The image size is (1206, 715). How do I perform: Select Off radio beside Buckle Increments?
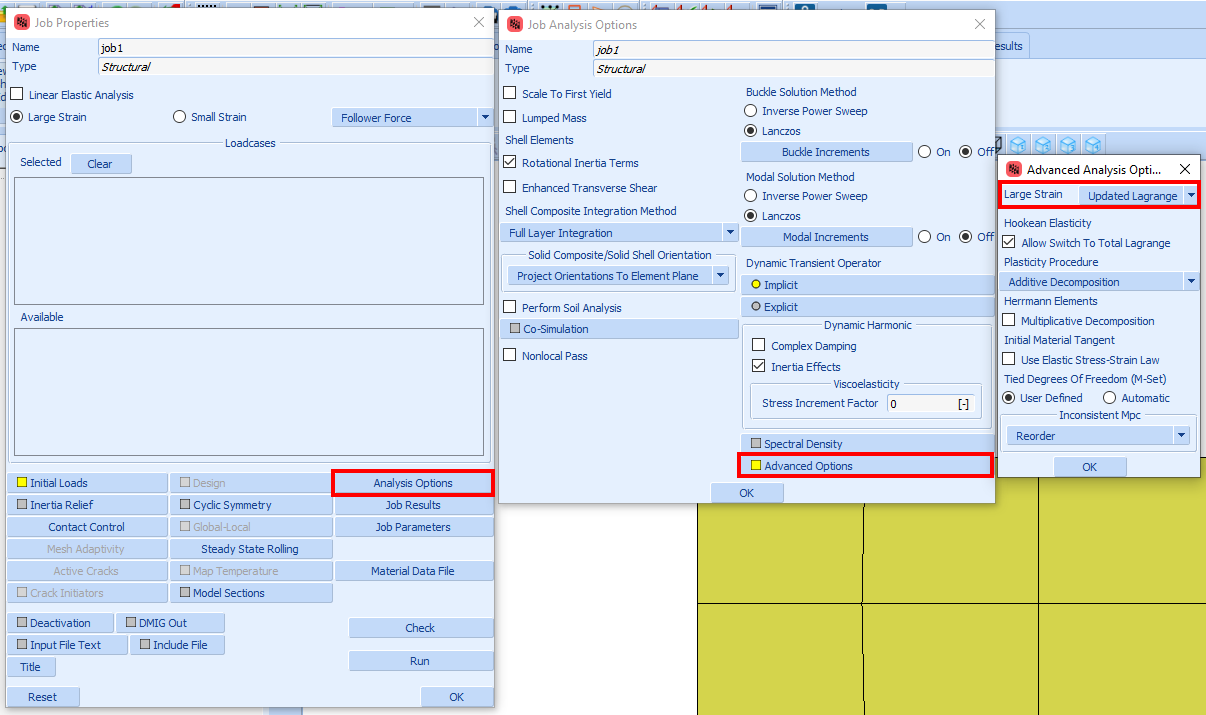click(965, 152)
